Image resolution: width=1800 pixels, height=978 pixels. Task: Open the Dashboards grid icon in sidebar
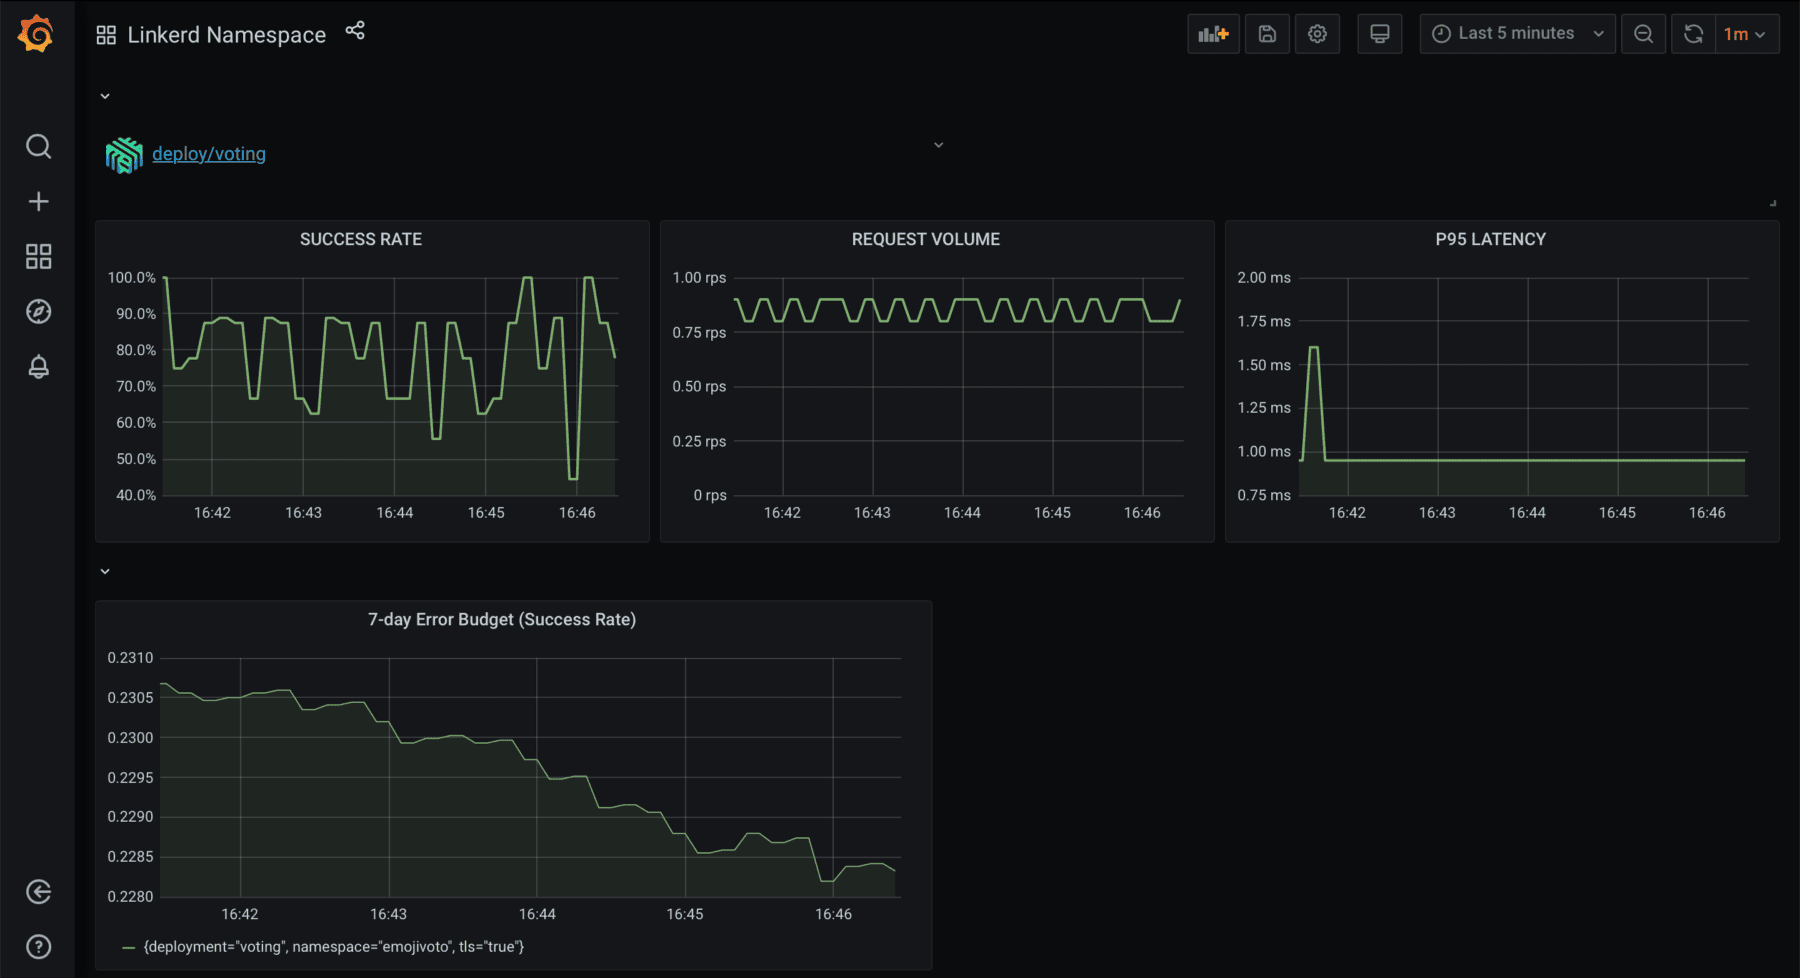coord(38,257)
